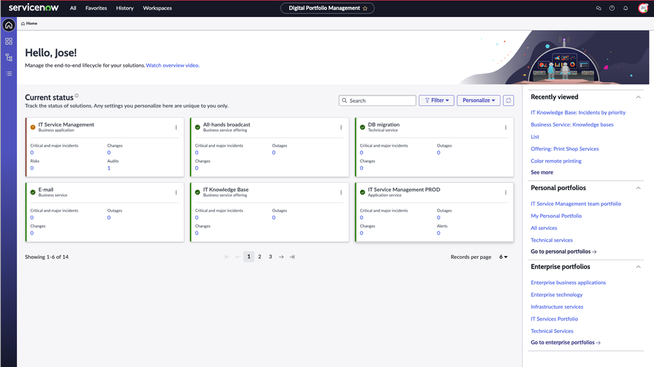This screenshot has width=654, height=367.
Task: Click the Watch overview video link
Action: click(172, 65)
